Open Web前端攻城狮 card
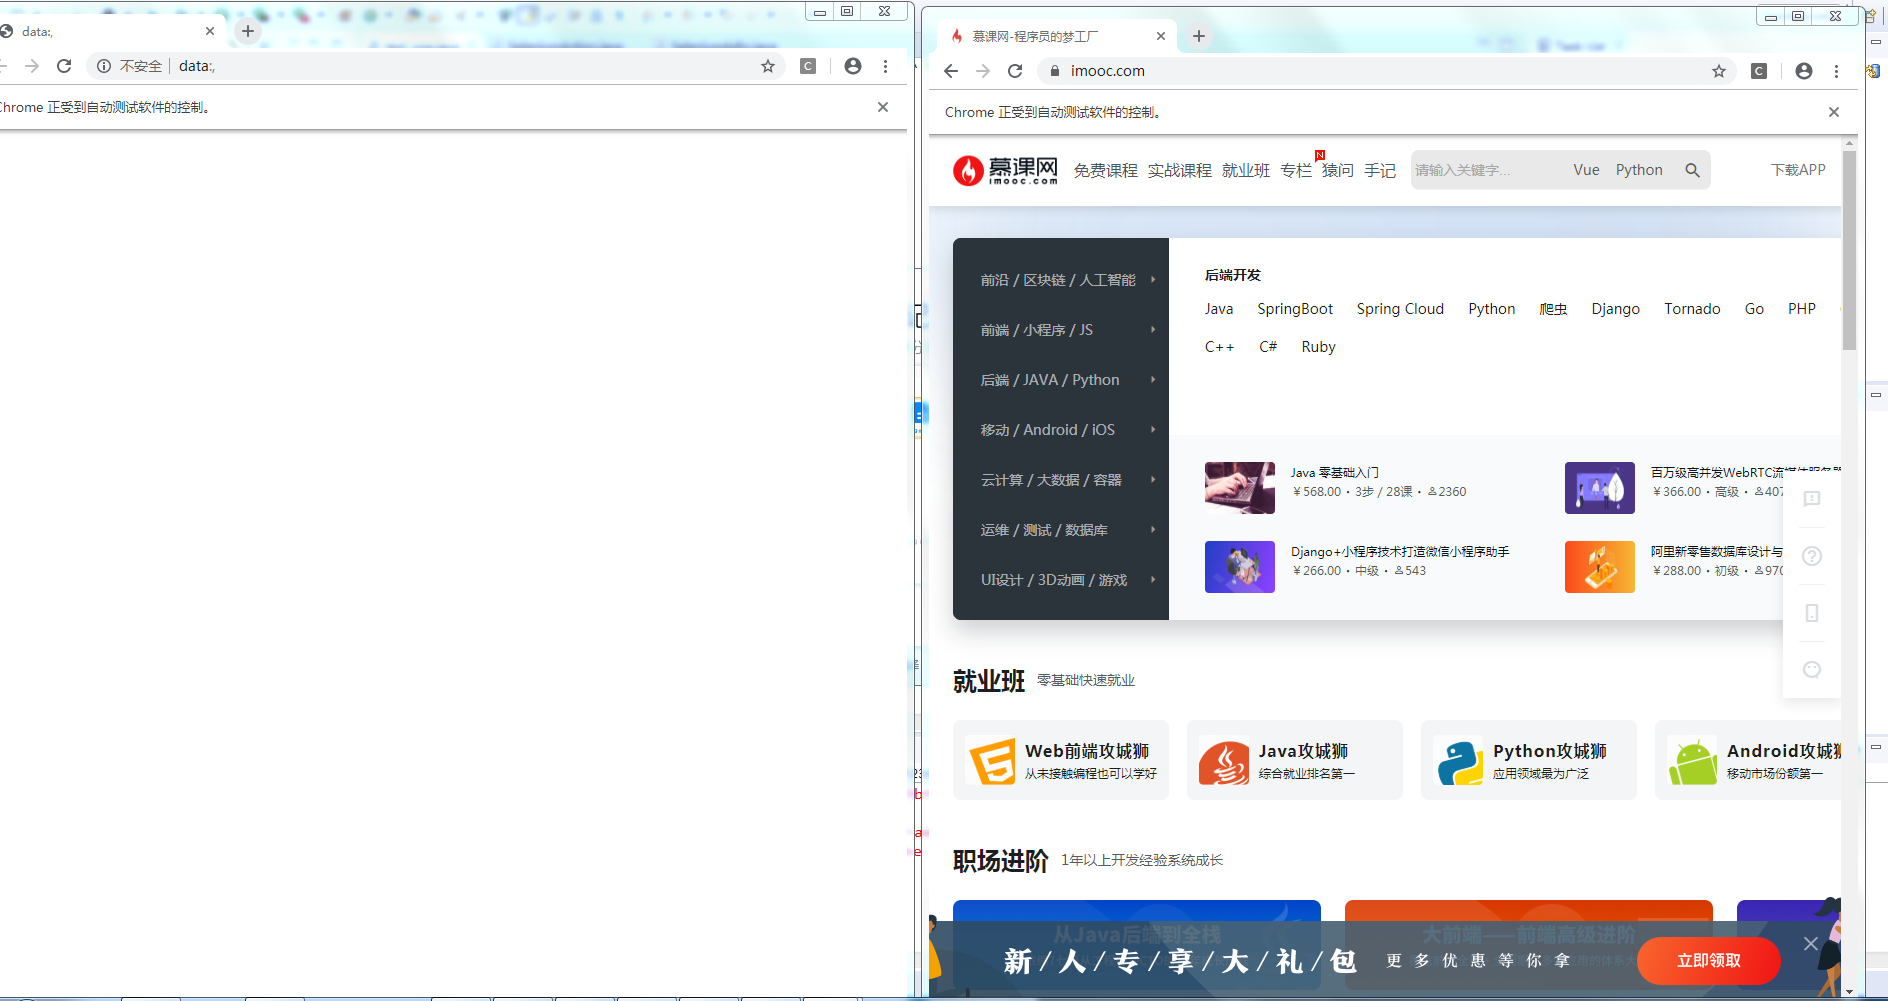 [1061, 760]
